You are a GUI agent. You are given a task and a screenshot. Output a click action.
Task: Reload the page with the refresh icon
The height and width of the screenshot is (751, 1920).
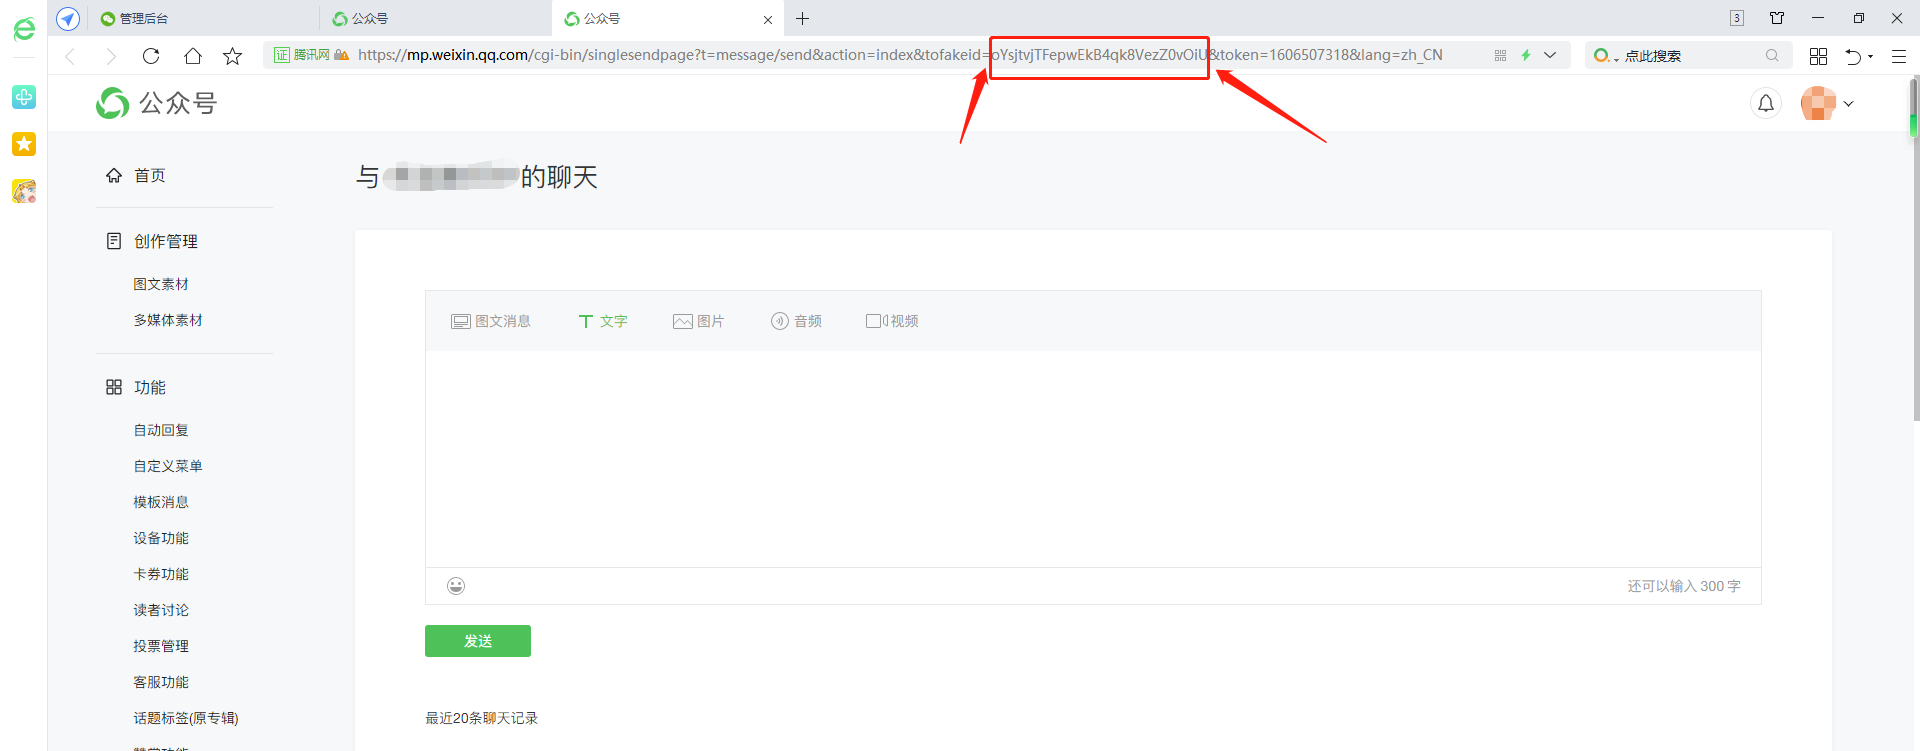click(151, 56)
